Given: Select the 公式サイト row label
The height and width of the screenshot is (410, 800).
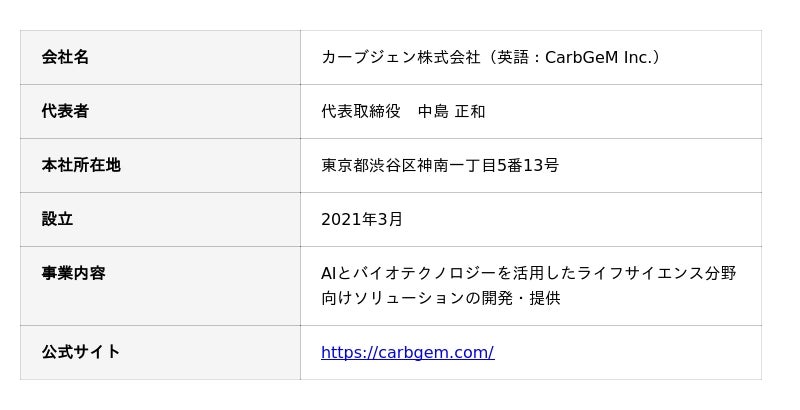Looking at the screenshot, I should [x=81, y=352].
